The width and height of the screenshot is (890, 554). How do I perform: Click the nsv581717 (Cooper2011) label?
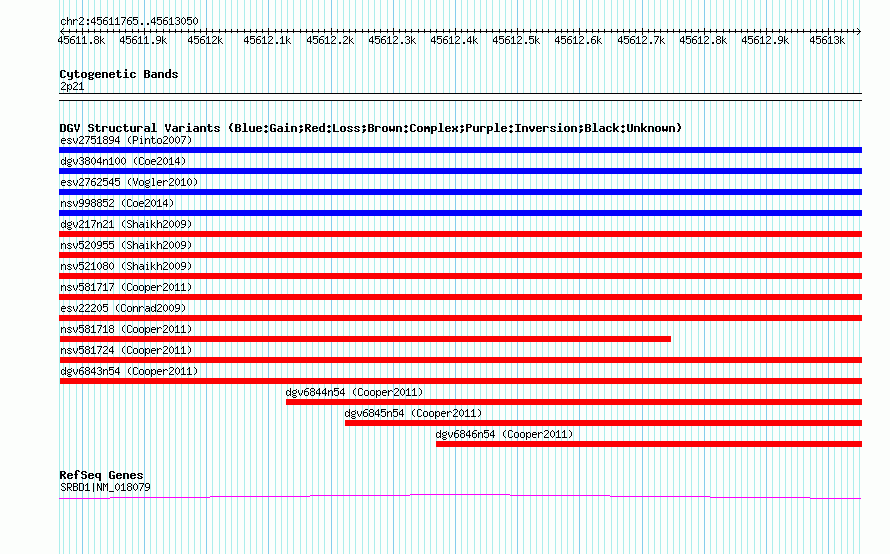pos(126,287)
